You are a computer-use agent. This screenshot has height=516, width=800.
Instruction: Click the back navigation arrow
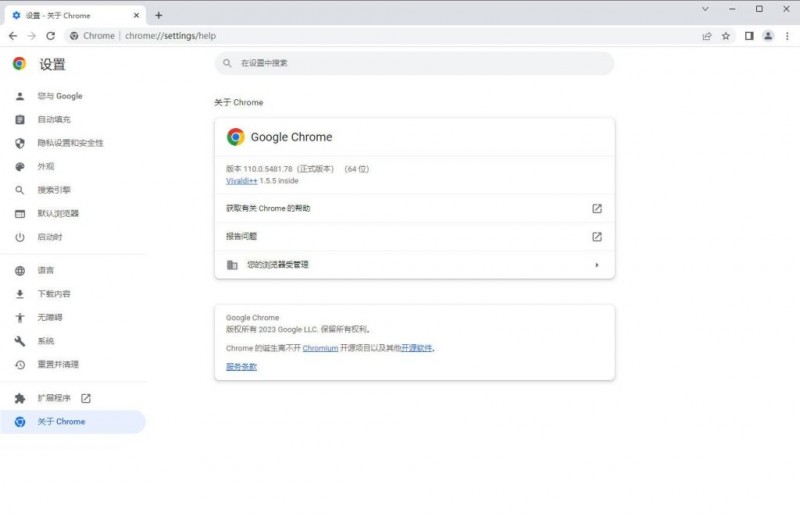coord(12,35)
